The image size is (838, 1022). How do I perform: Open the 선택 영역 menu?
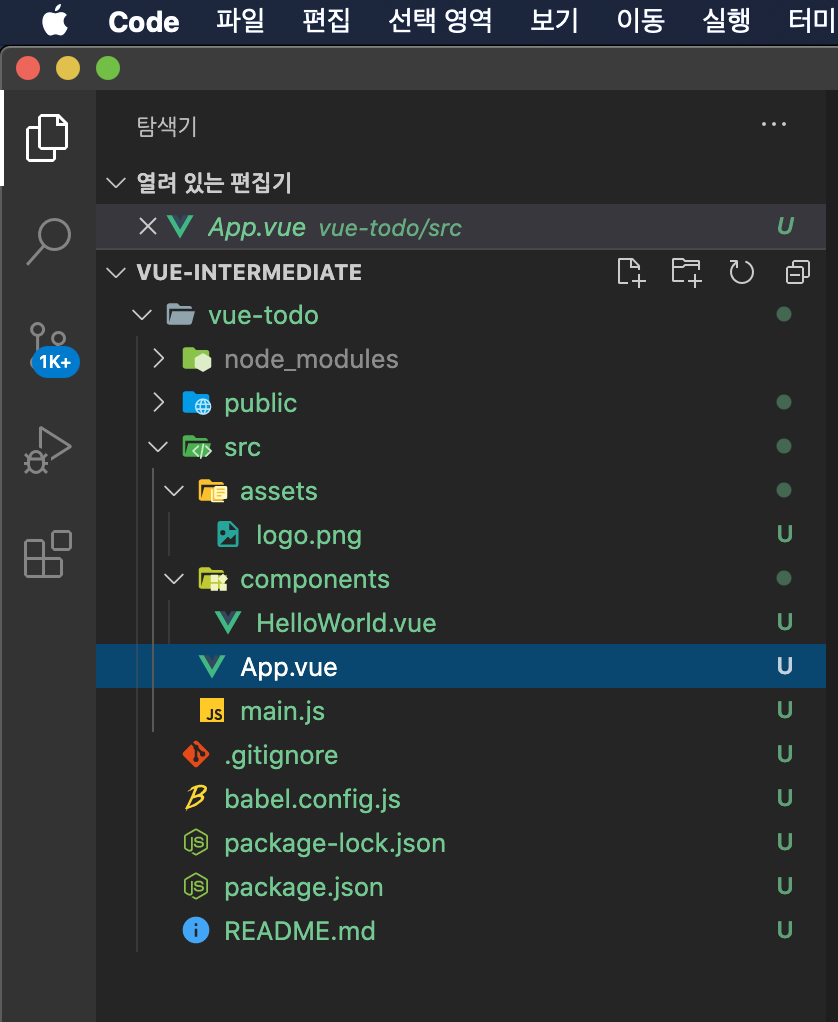tap(441, 21)
